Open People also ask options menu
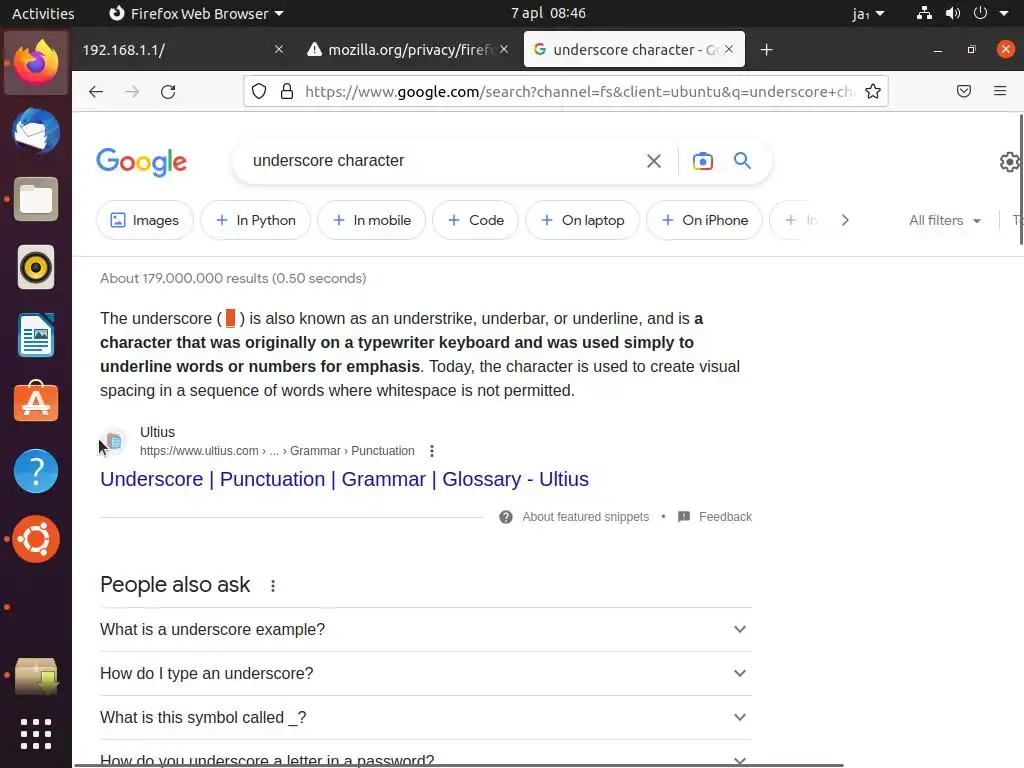 (273, 586)
